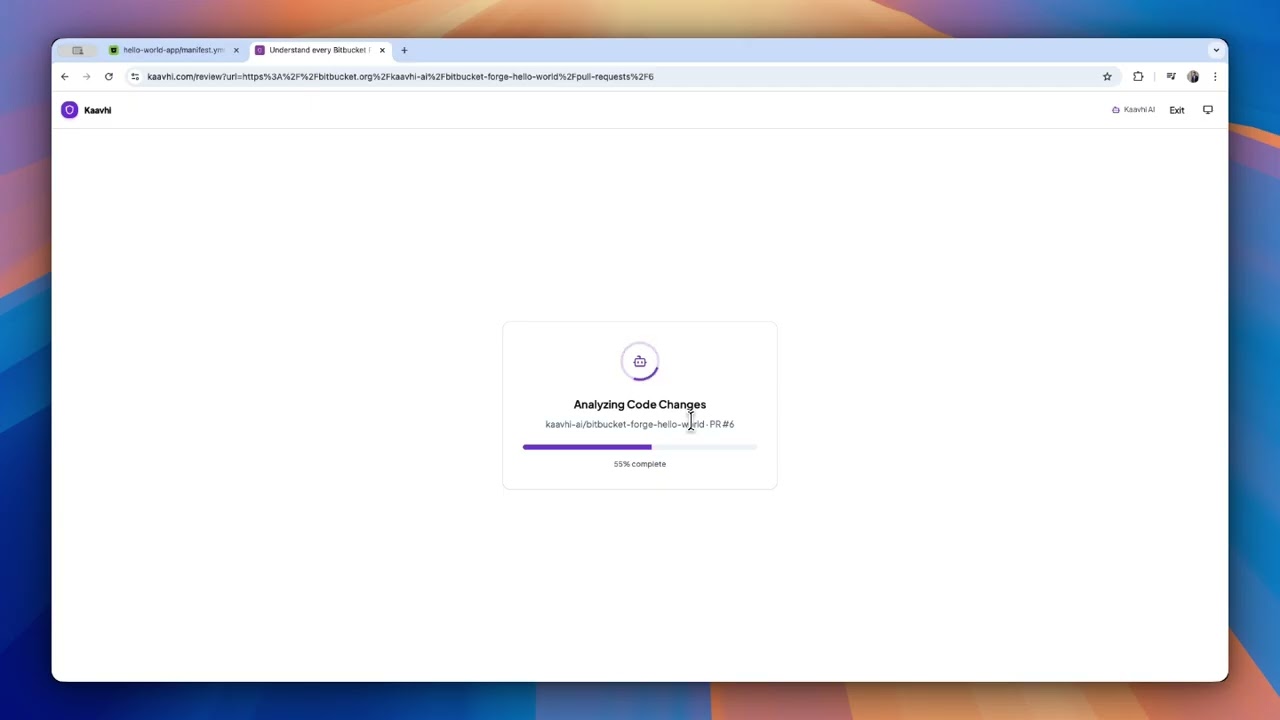This screenshot has height=720, width=1280.
Task: Click the Kaavhi brand name
Action: 98,110
